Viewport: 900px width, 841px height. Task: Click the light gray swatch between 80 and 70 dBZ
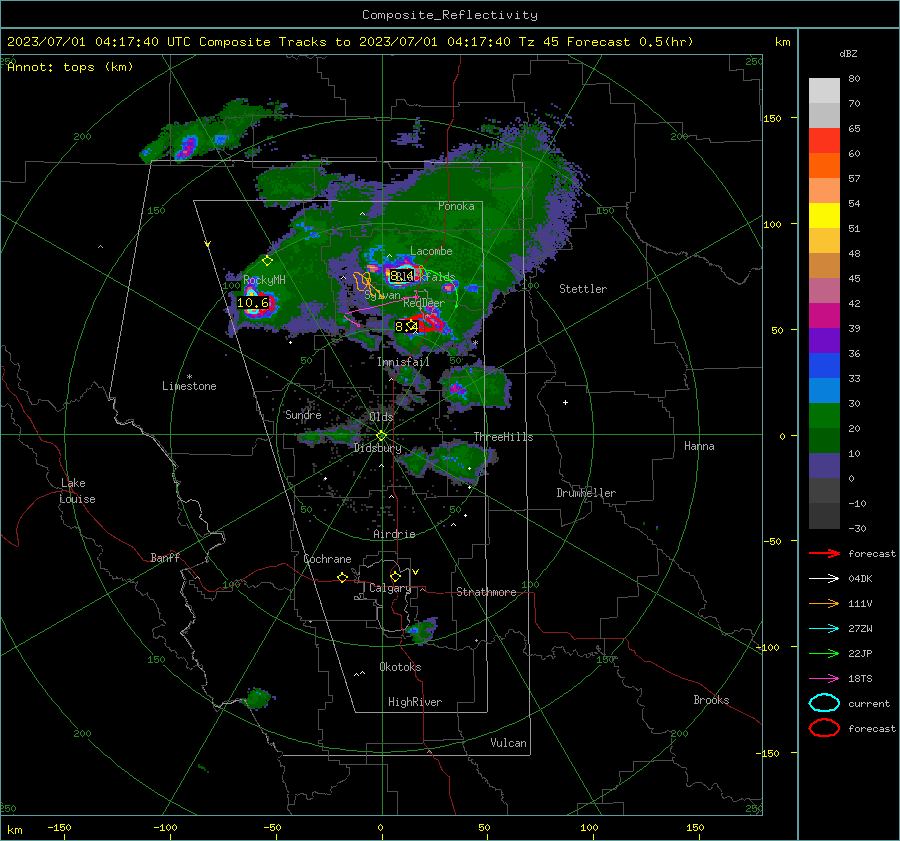824,91
